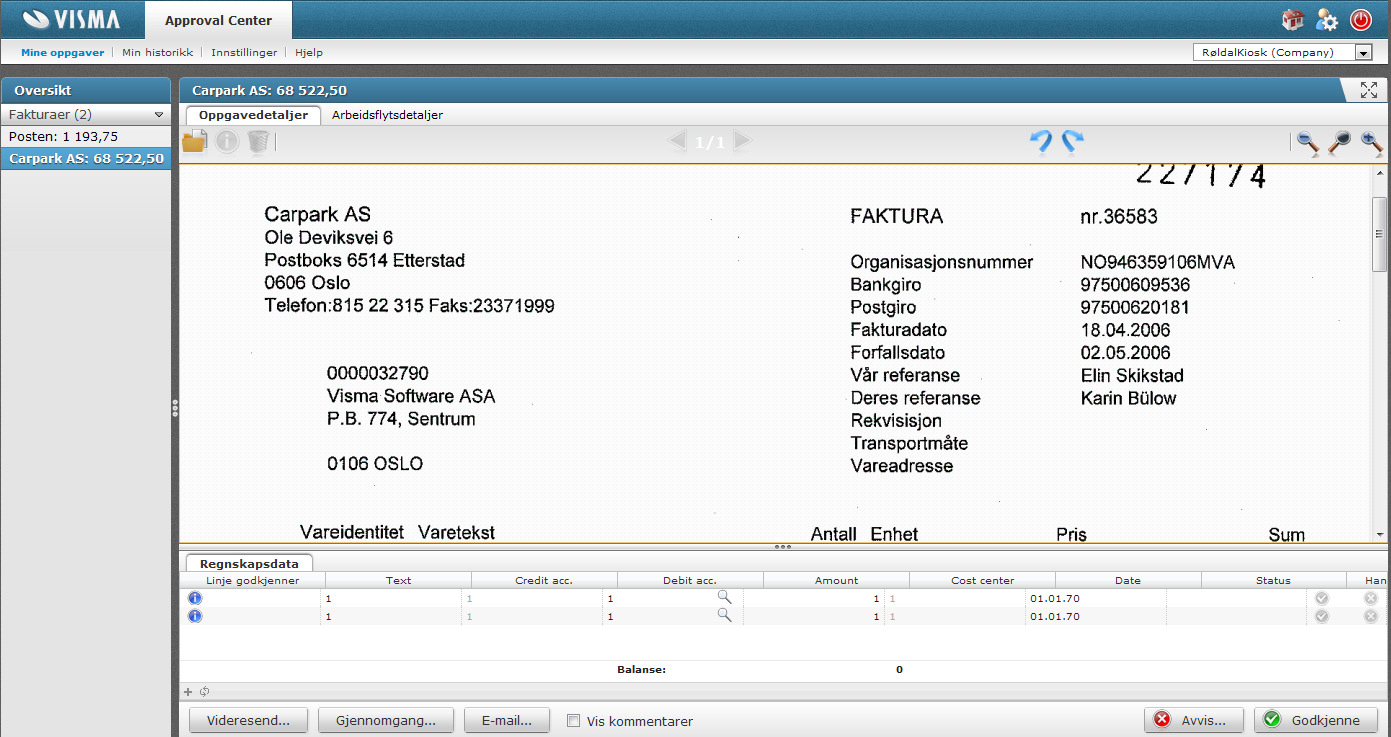Expand document view to full screen
This screenshot has width=1391, height=737.
click(x=1369, y=90)
